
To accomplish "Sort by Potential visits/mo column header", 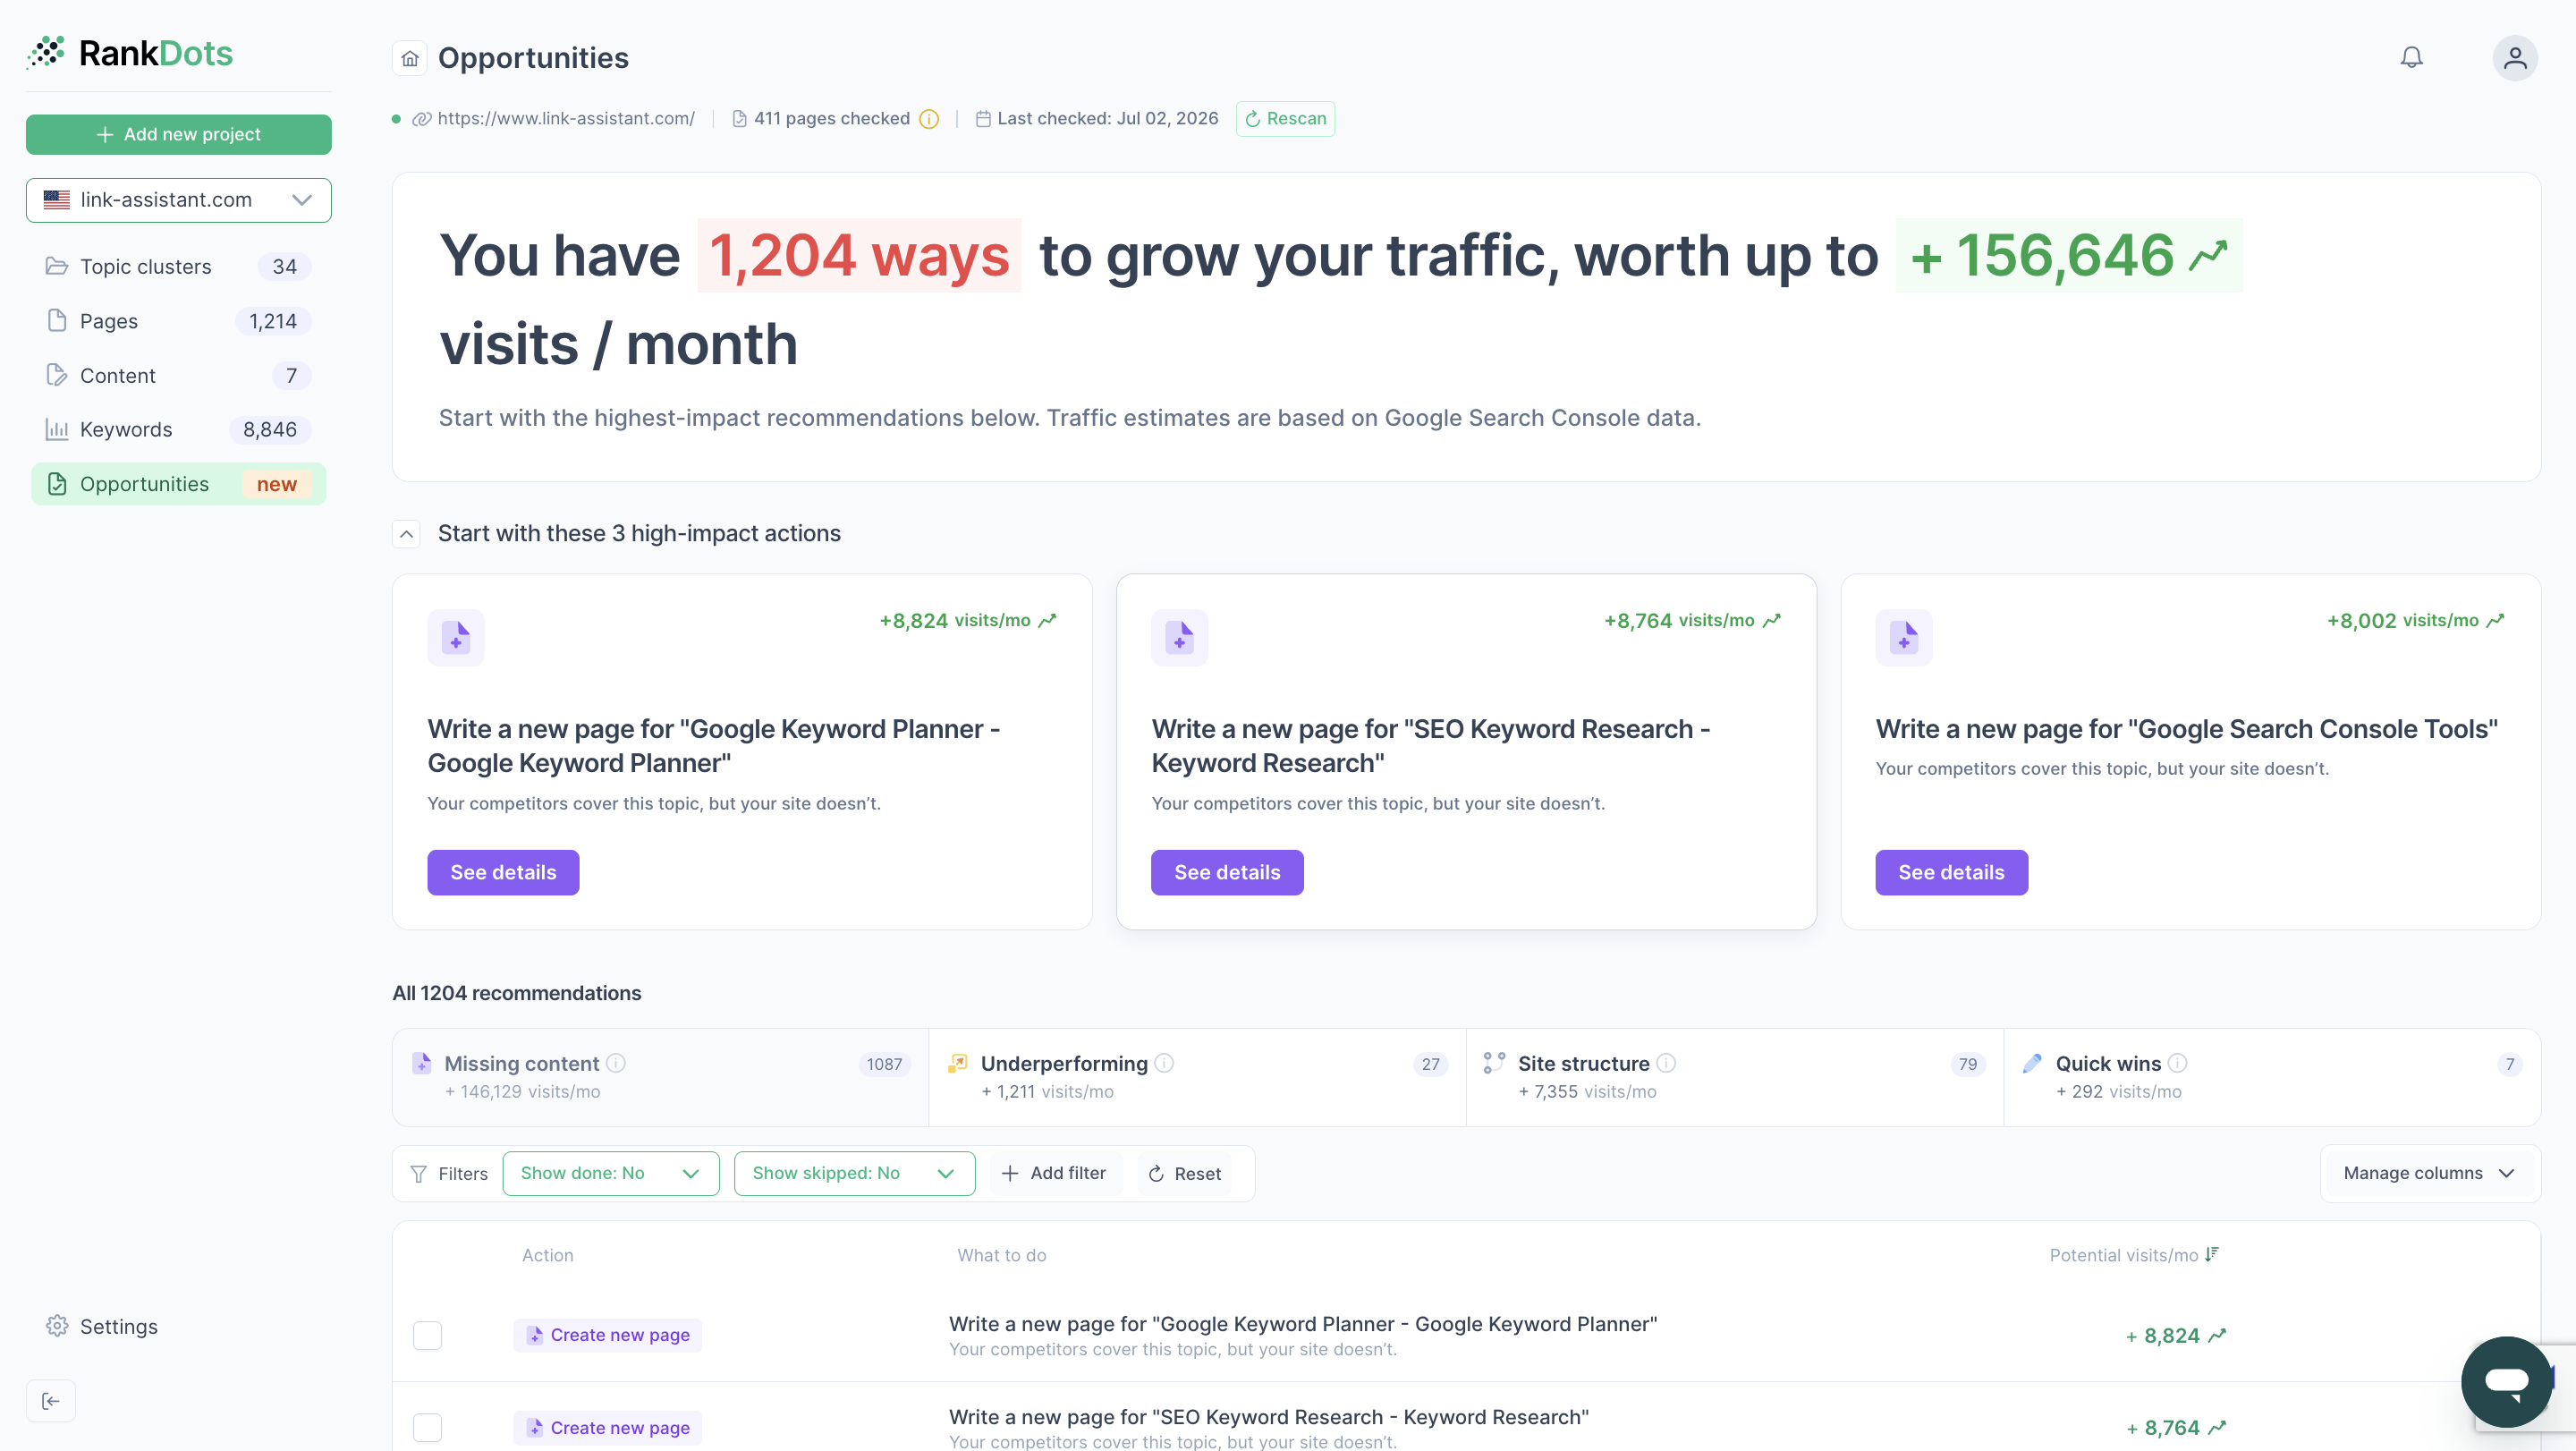I will click(2134, 1255).
